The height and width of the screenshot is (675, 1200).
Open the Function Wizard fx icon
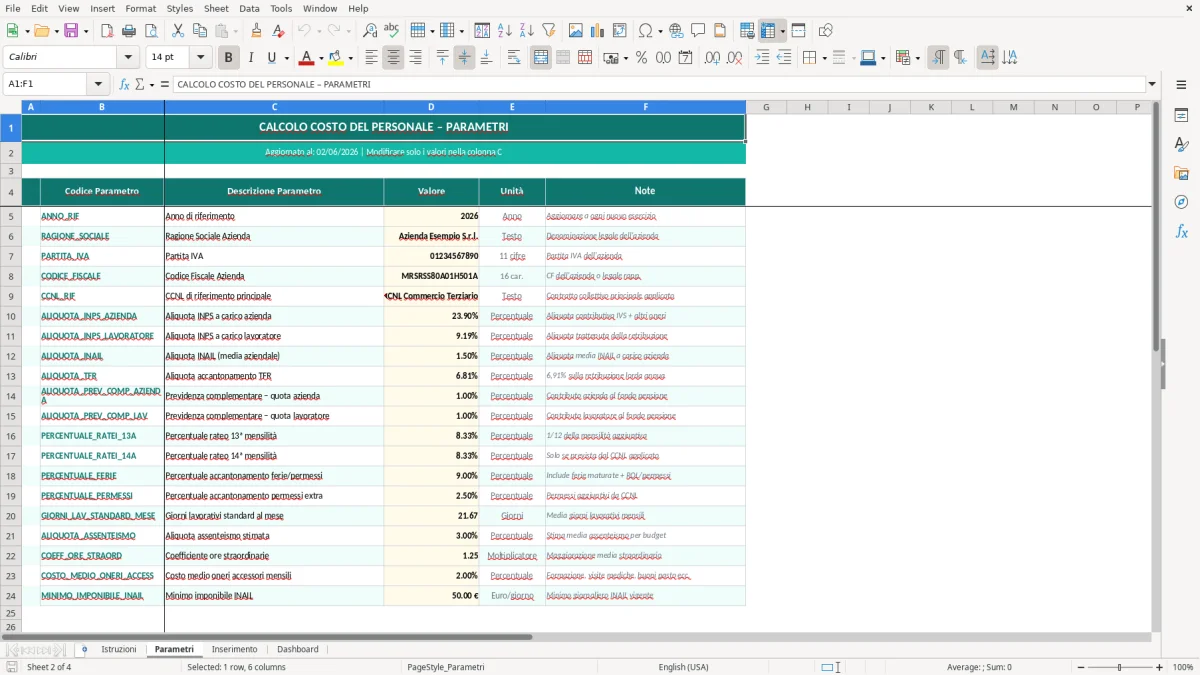click(x=124, y=84)
